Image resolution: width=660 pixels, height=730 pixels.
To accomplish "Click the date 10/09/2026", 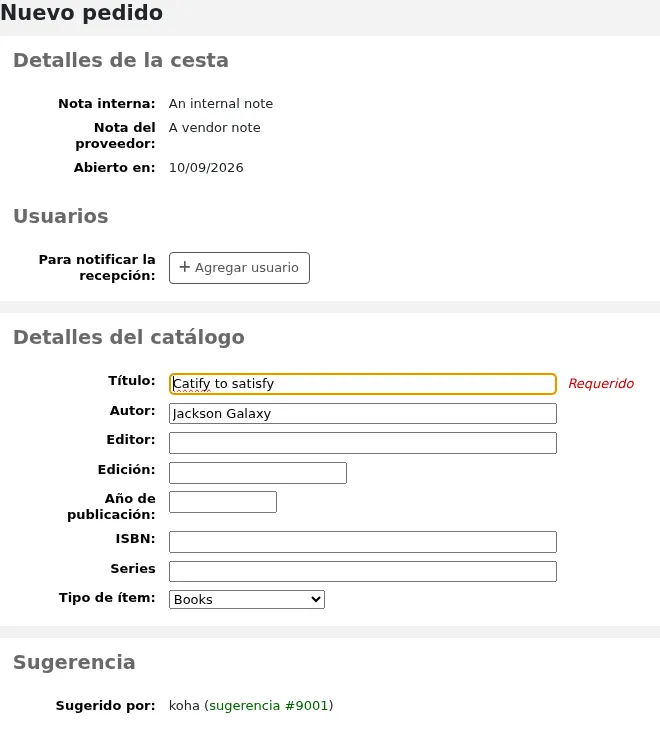I will click(206, 168).
